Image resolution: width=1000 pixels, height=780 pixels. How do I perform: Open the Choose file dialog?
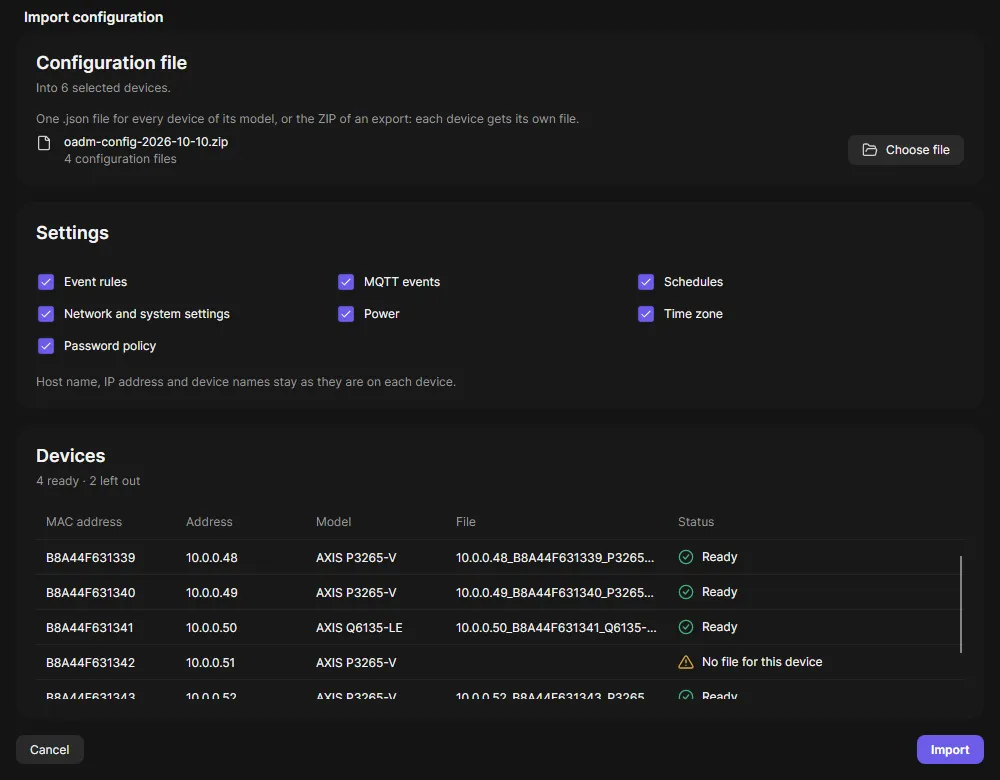pos(906,150)
